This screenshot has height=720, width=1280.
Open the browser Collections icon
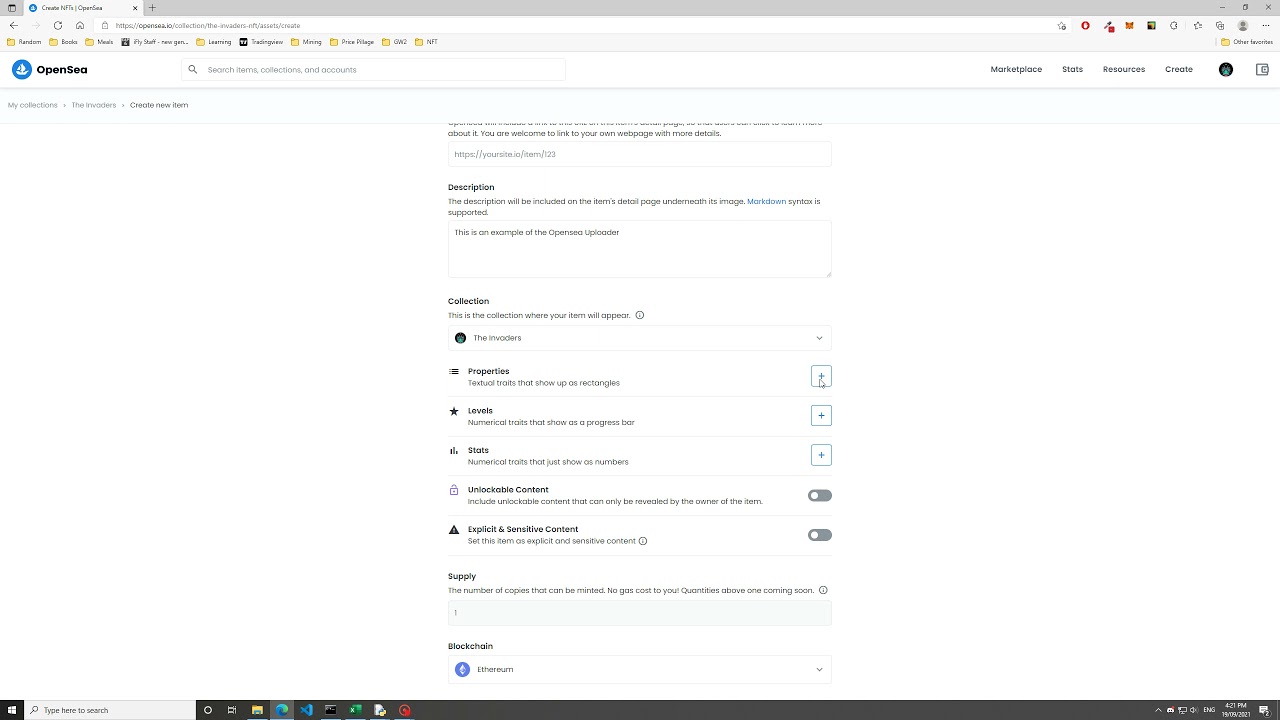tap(1220, 26)
